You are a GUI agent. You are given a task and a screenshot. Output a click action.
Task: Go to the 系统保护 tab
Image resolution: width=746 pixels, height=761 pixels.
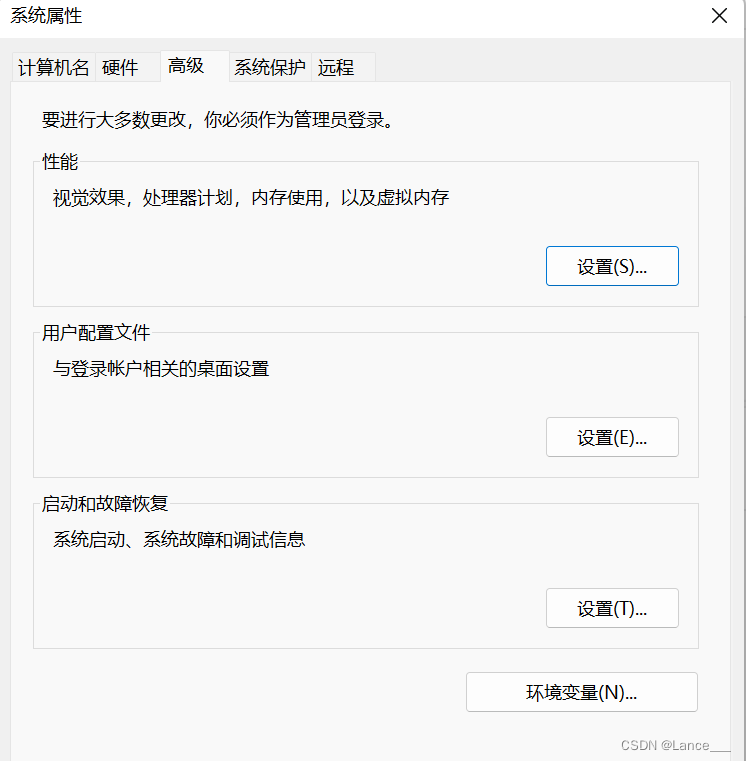point(270,67)
